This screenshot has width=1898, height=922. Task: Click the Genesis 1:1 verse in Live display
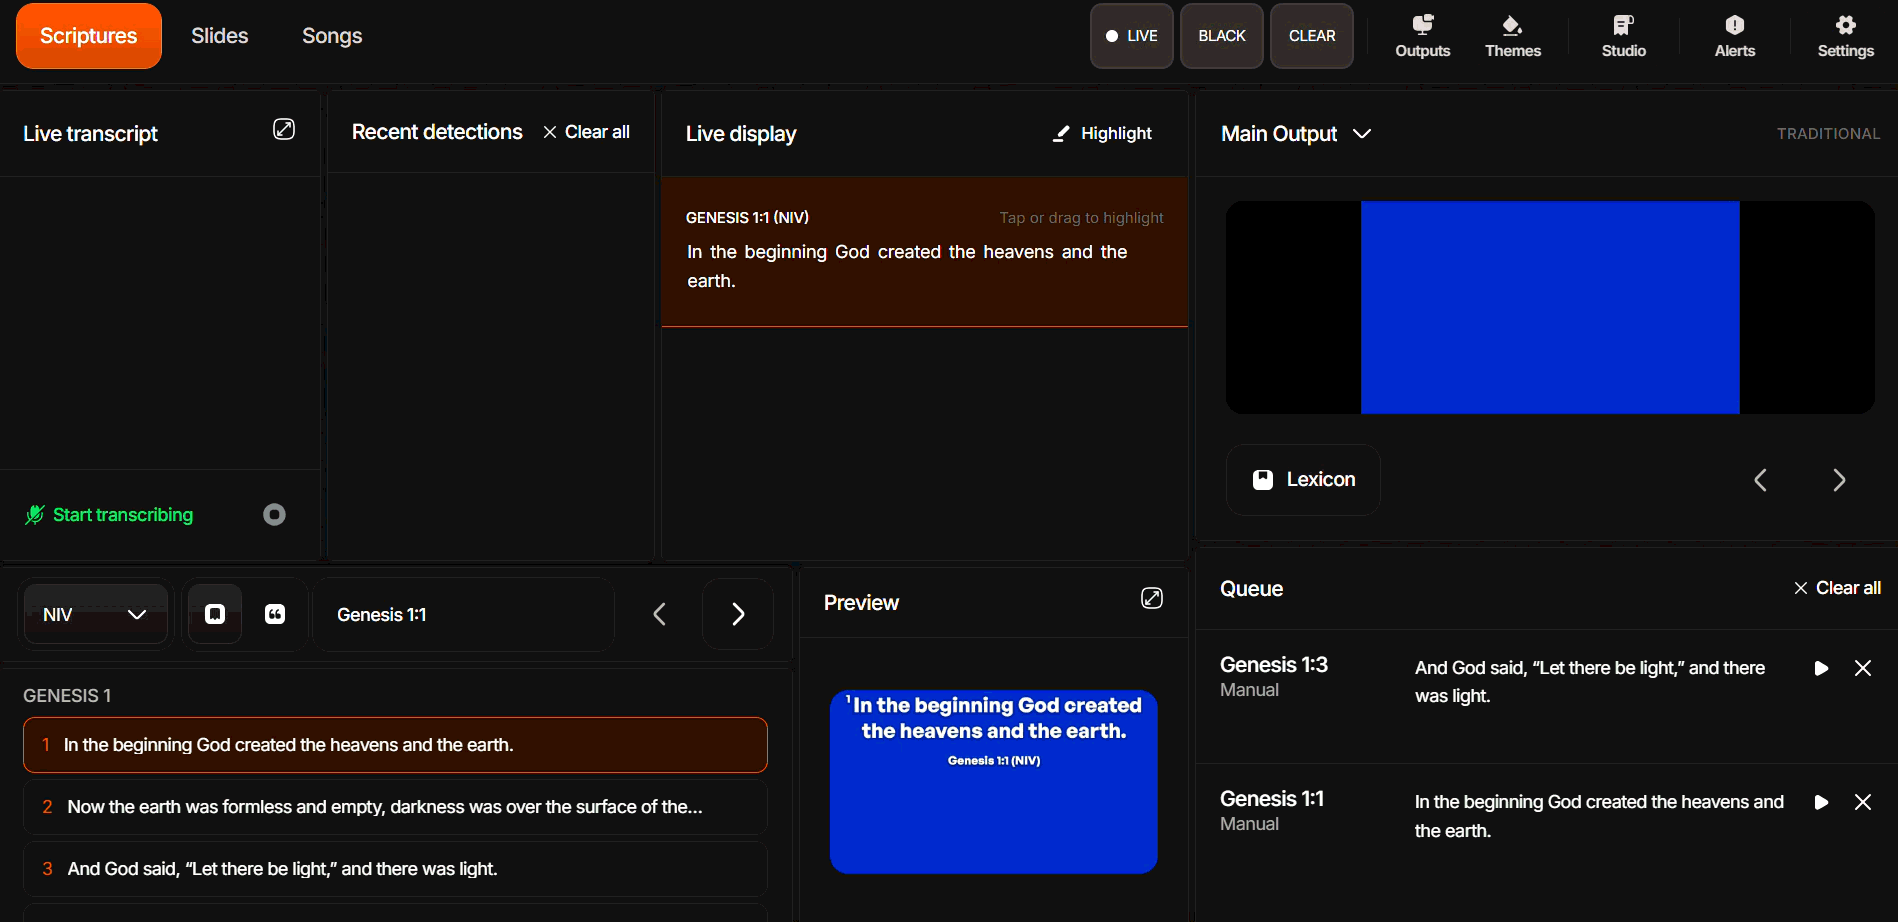pyautogui.click(x=924, y=252)
